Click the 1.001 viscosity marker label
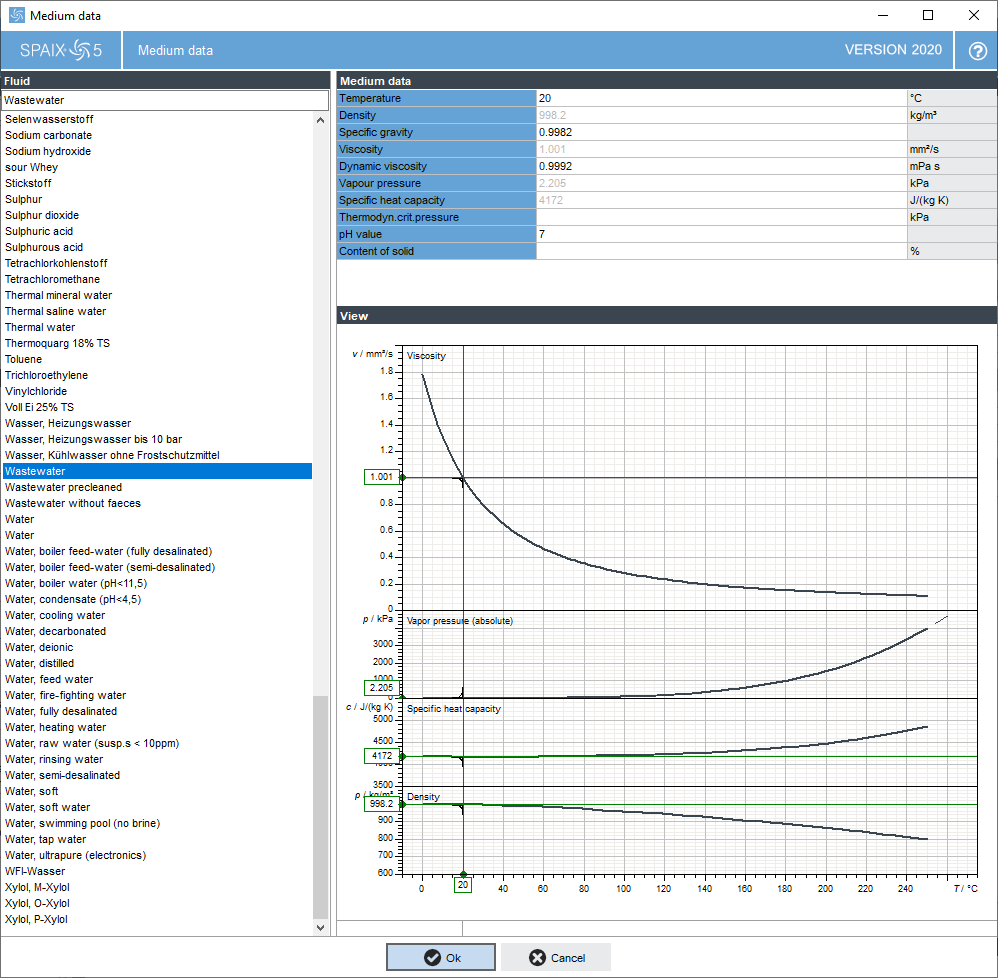Screen dimensions: 998x978 pyautogui.click(x=381, y=477)
